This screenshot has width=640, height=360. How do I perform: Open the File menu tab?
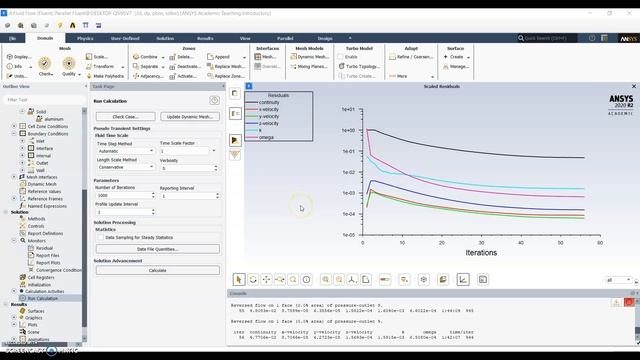12,38
